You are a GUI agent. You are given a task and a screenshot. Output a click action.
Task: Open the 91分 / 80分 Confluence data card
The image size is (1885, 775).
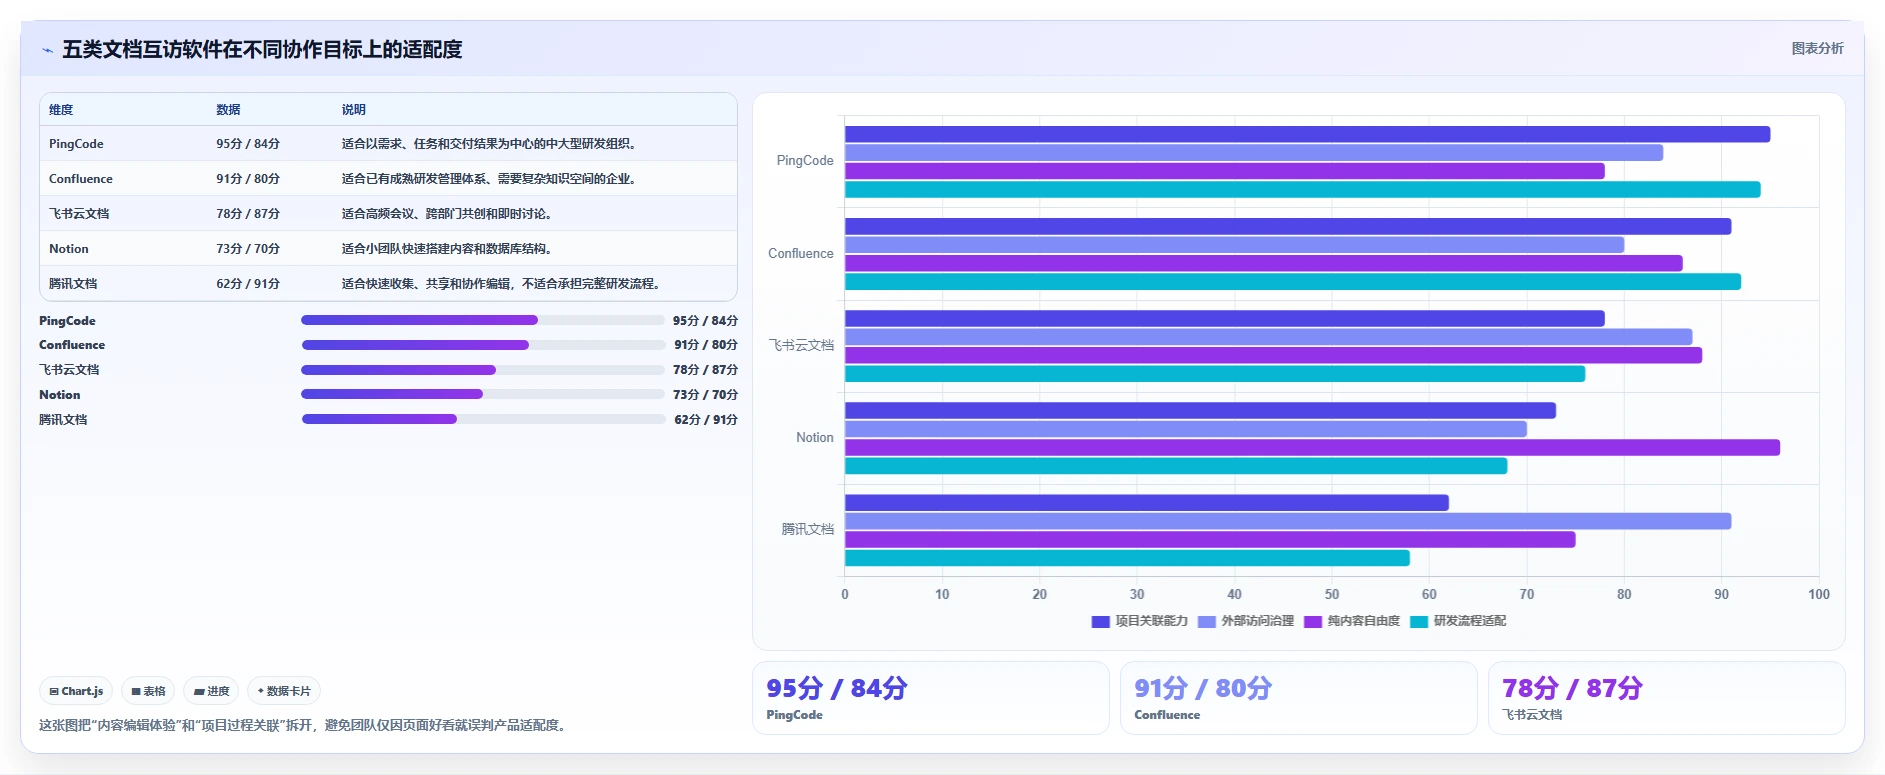pyautogui.click(x=1298, y=698)
